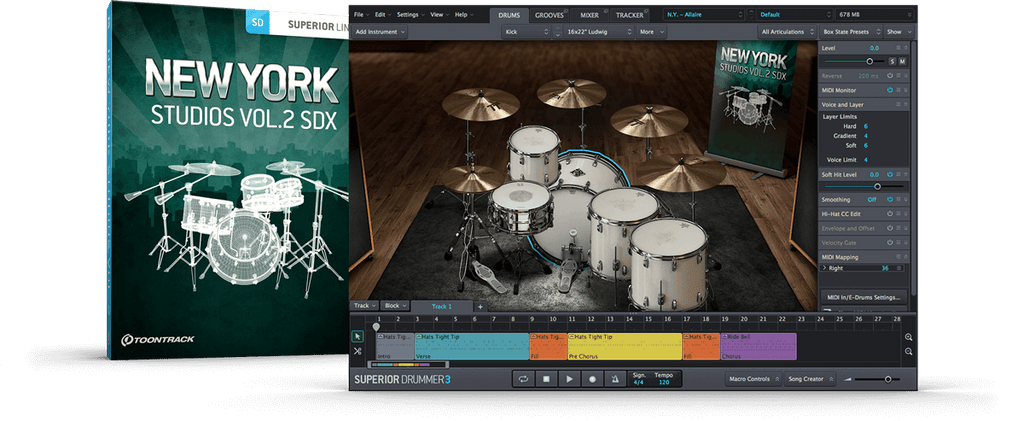Open the MIDI Monitor options menu icon
Viewport: 1024px width, 421px height.
pos(898,90)
